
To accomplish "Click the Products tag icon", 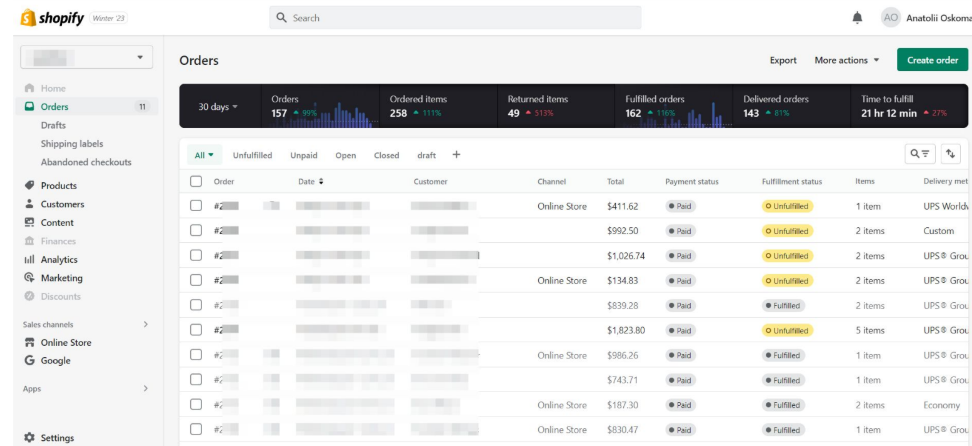I will click(x=29, y=185).
